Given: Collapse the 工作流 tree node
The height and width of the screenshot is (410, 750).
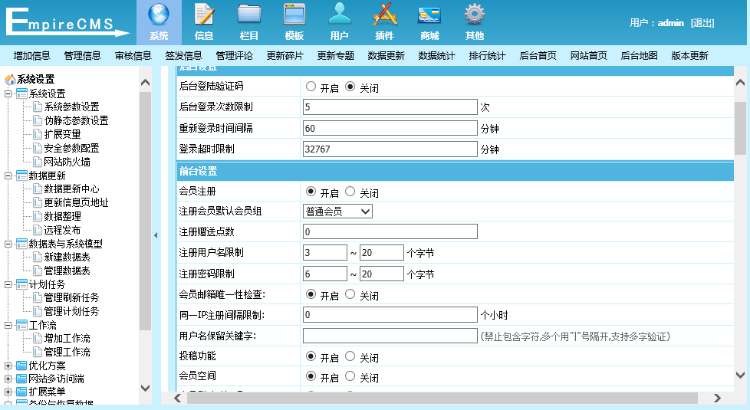Looking at the screenshot, I should point(8,325).
